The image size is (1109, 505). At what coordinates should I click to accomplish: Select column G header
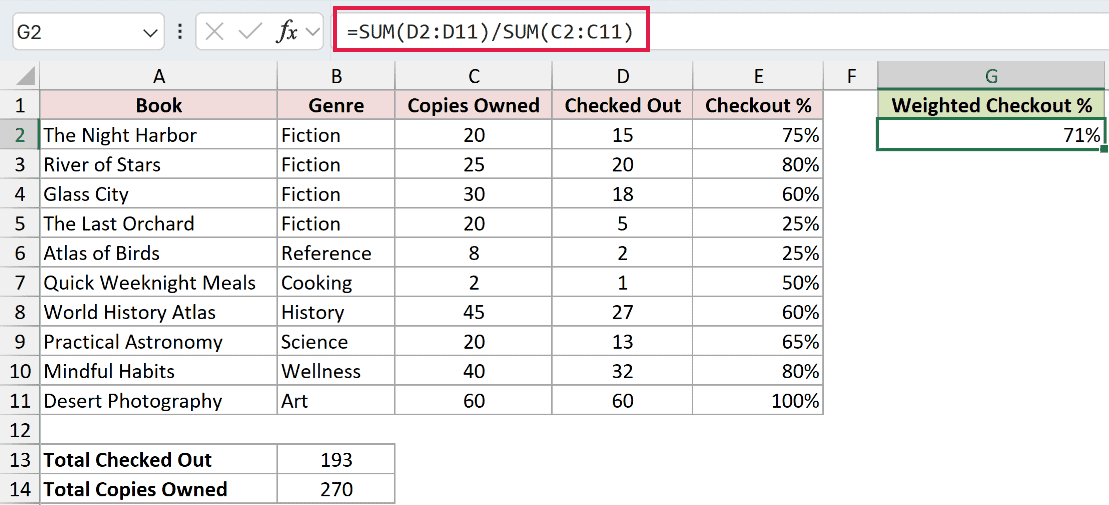tap(992, 76)
